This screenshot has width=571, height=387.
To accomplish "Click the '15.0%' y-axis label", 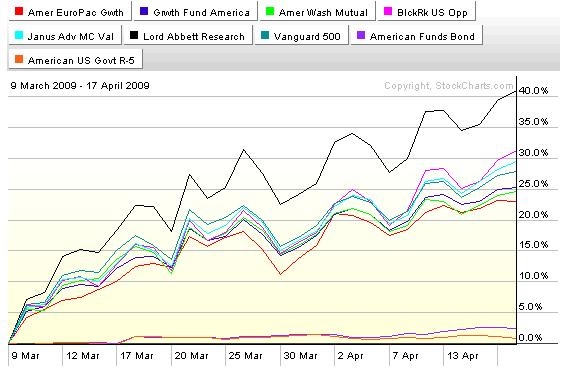I will coord(533,245).
